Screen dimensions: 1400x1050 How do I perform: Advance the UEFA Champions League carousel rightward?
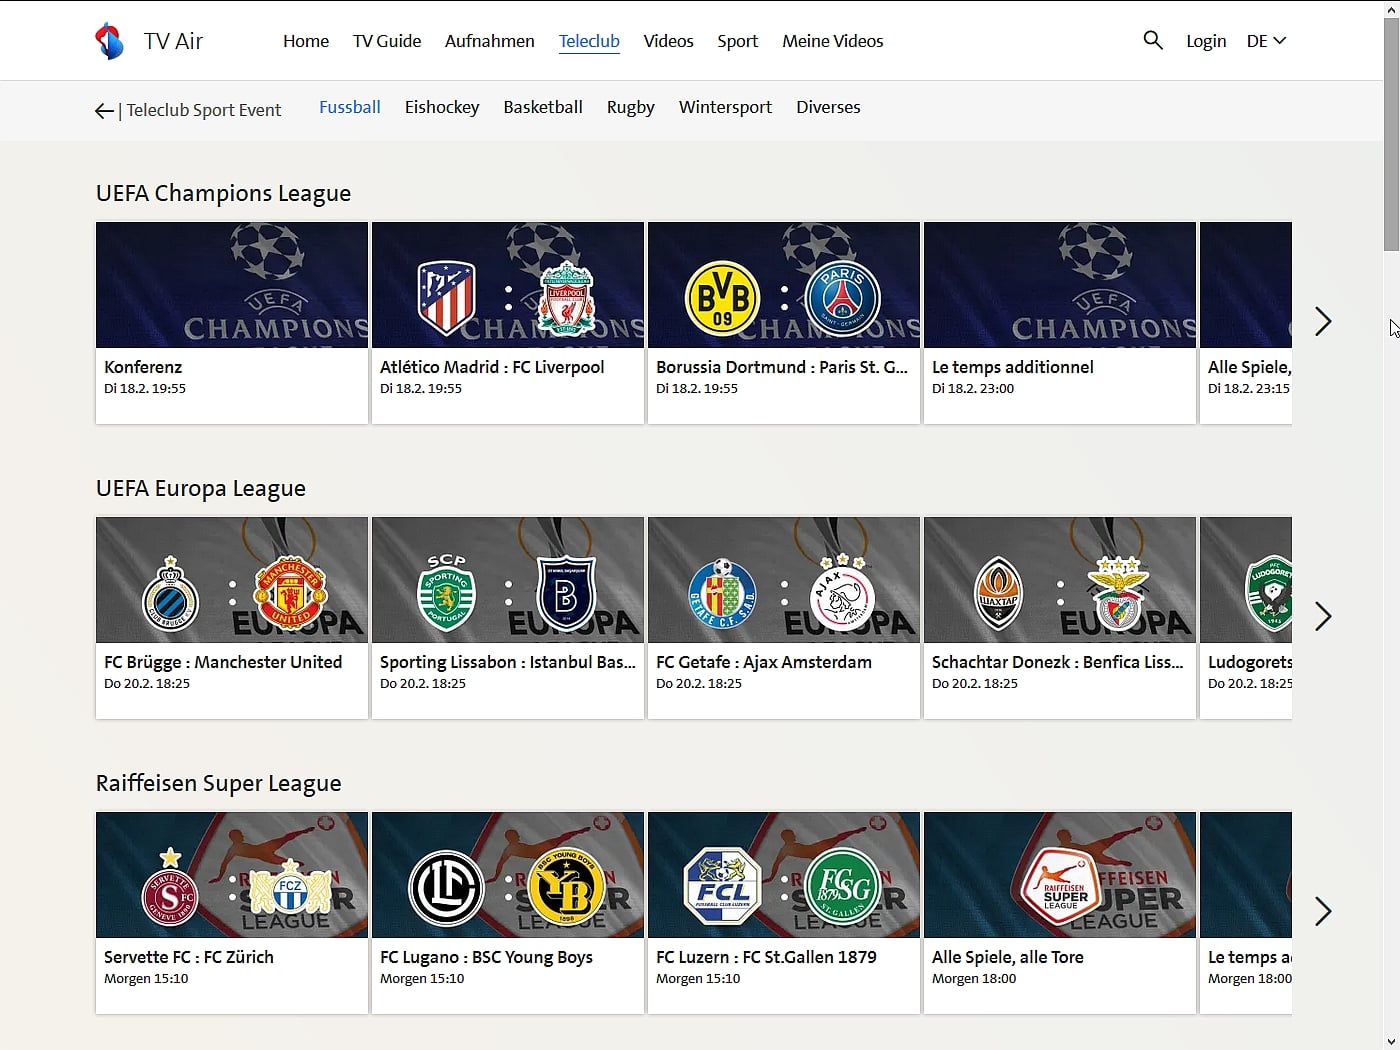point(1323,321)
